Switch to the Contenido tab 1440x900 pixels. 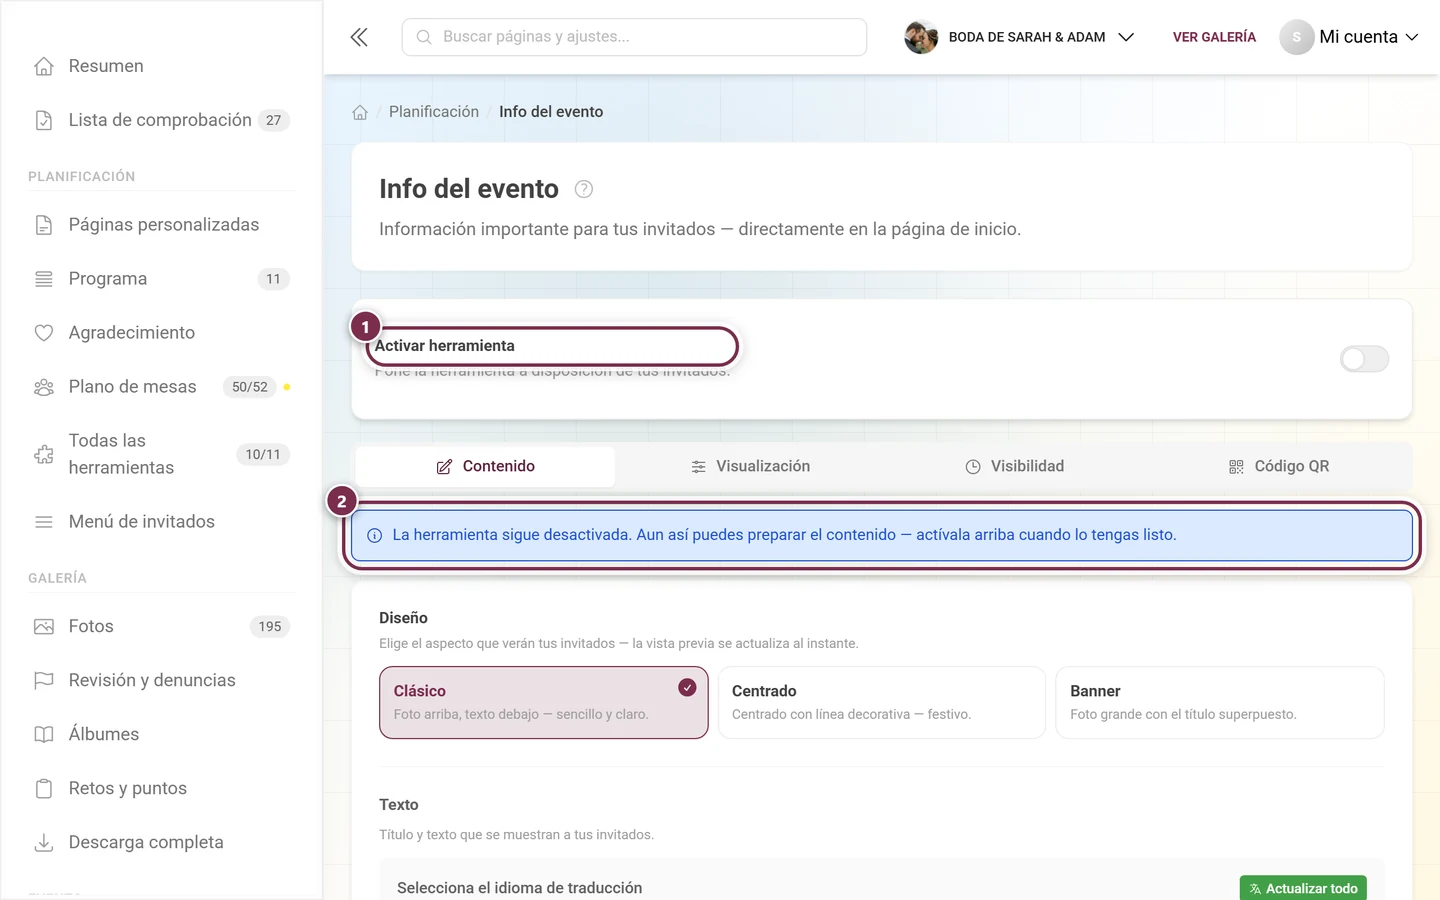click(485, 466)
